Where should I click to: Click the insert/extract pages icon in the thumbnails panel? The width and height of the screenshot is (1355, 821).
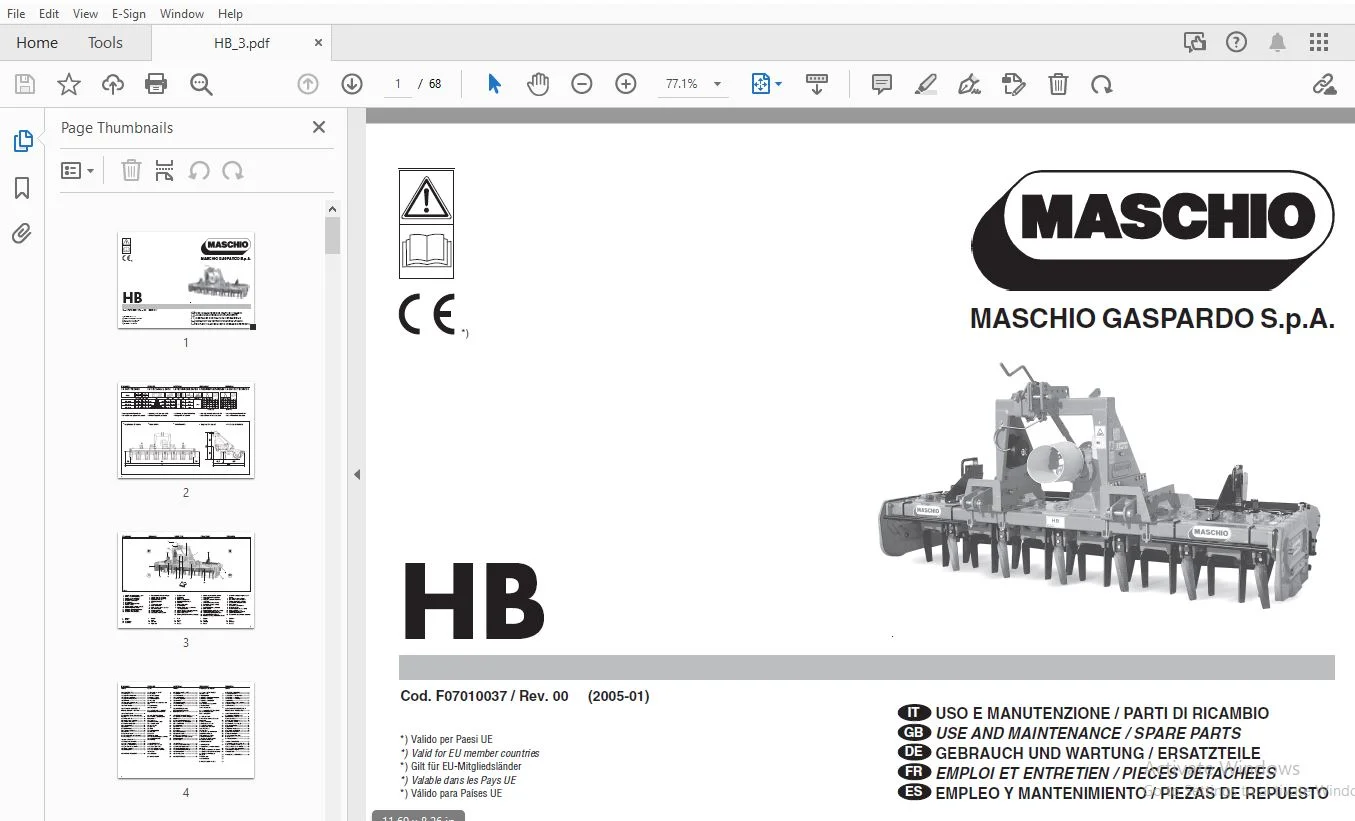165,171
